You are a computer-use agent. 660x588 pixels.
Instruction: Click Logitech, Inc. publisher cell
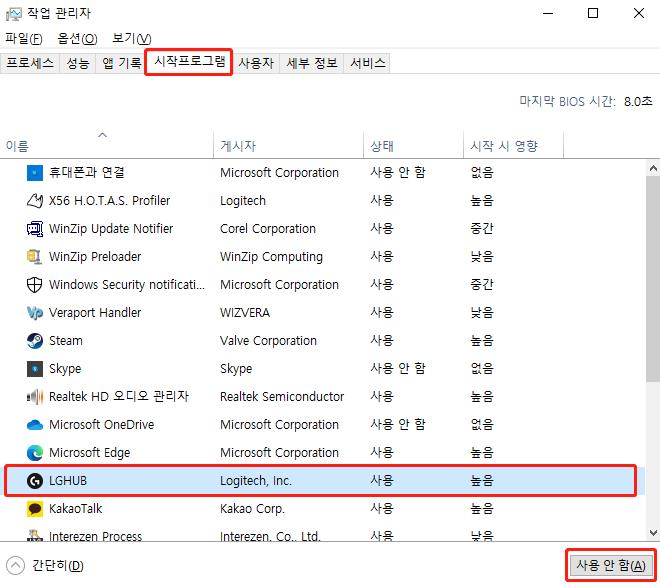256,481
